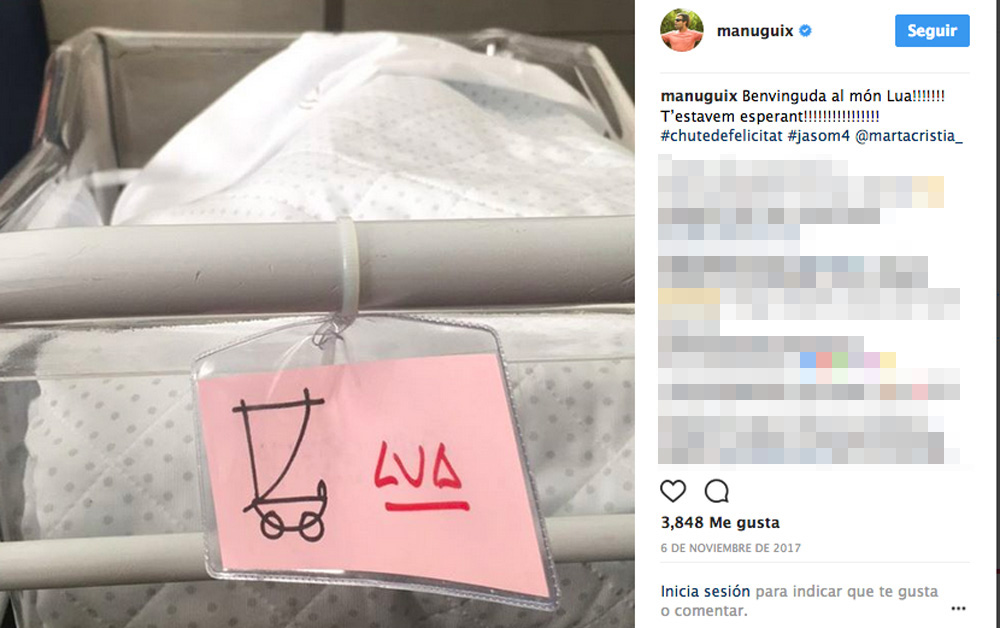
Task: Follow the account with Seguir button
Action: [932, 31]
